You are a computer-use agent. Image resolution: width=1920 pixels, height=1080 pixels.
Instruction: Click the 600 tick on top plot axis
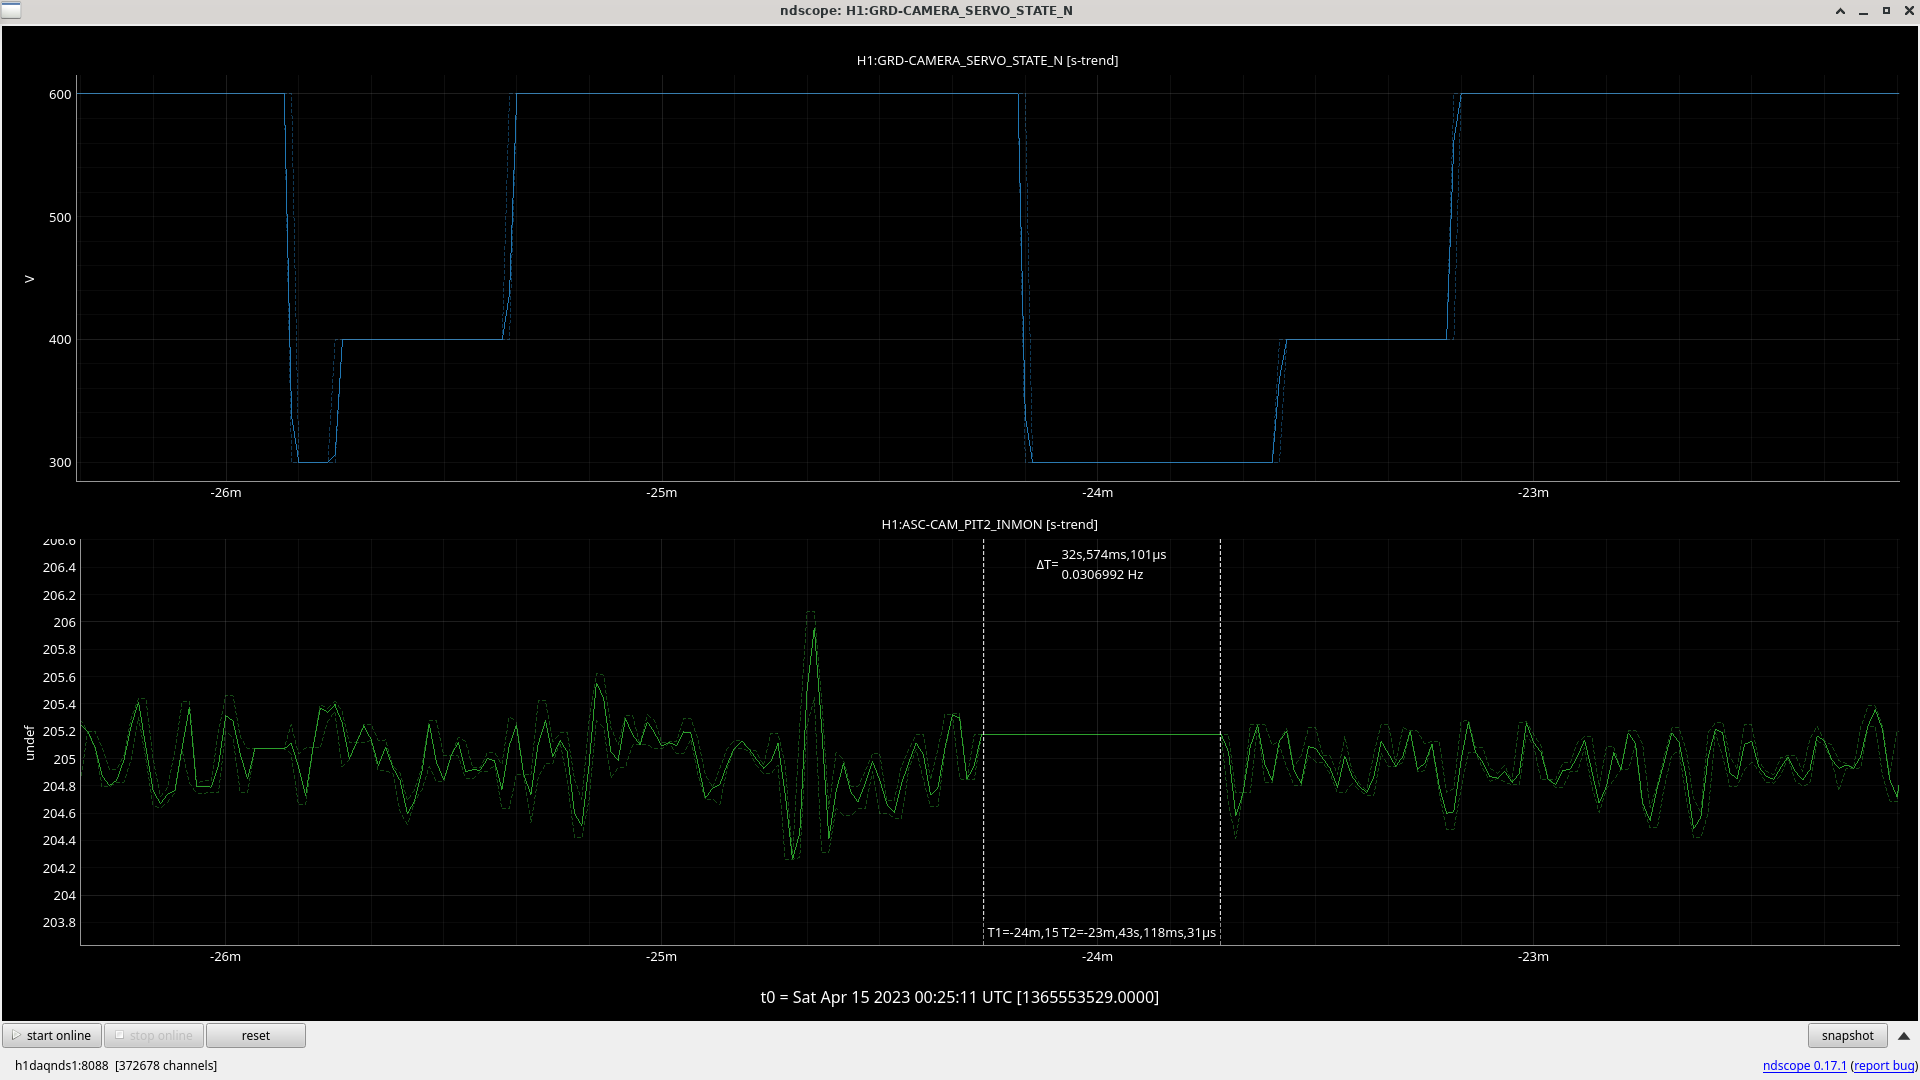60,94
